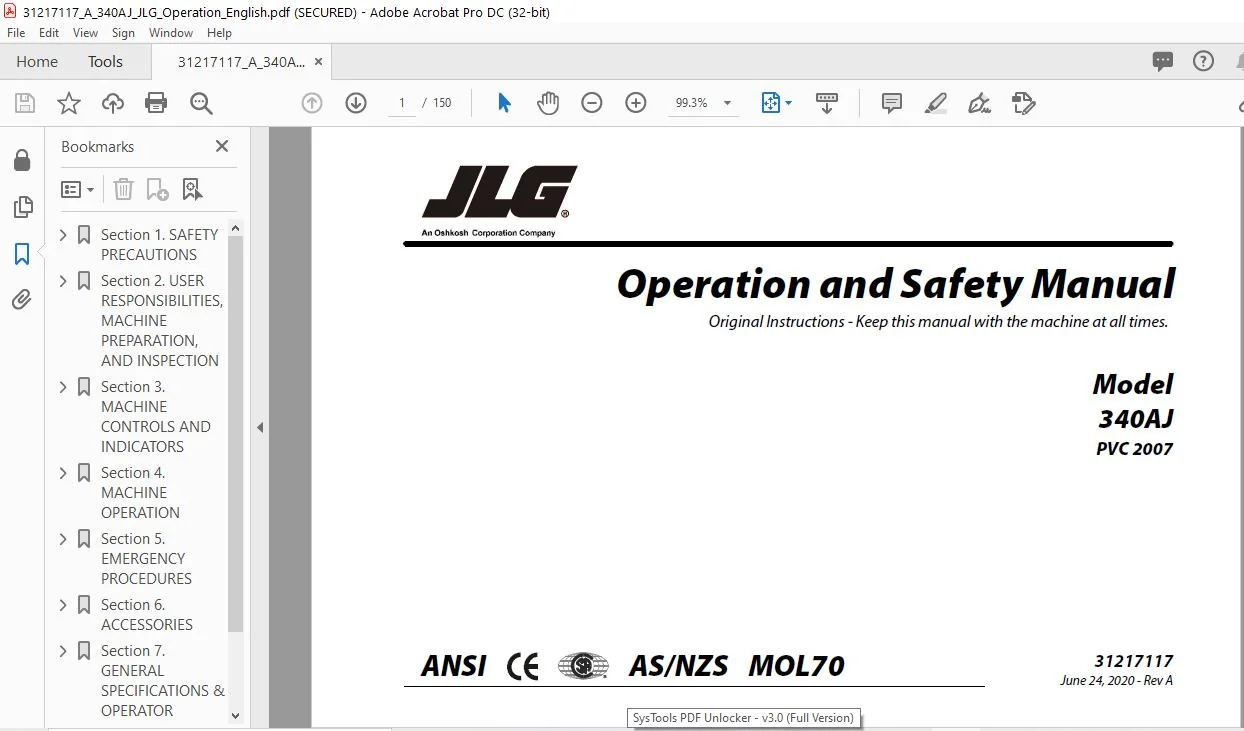This screenshot has height=731, width=1244.
Task: Open the security lock panel
Action: pyautogui.click(x=22, y=160)
